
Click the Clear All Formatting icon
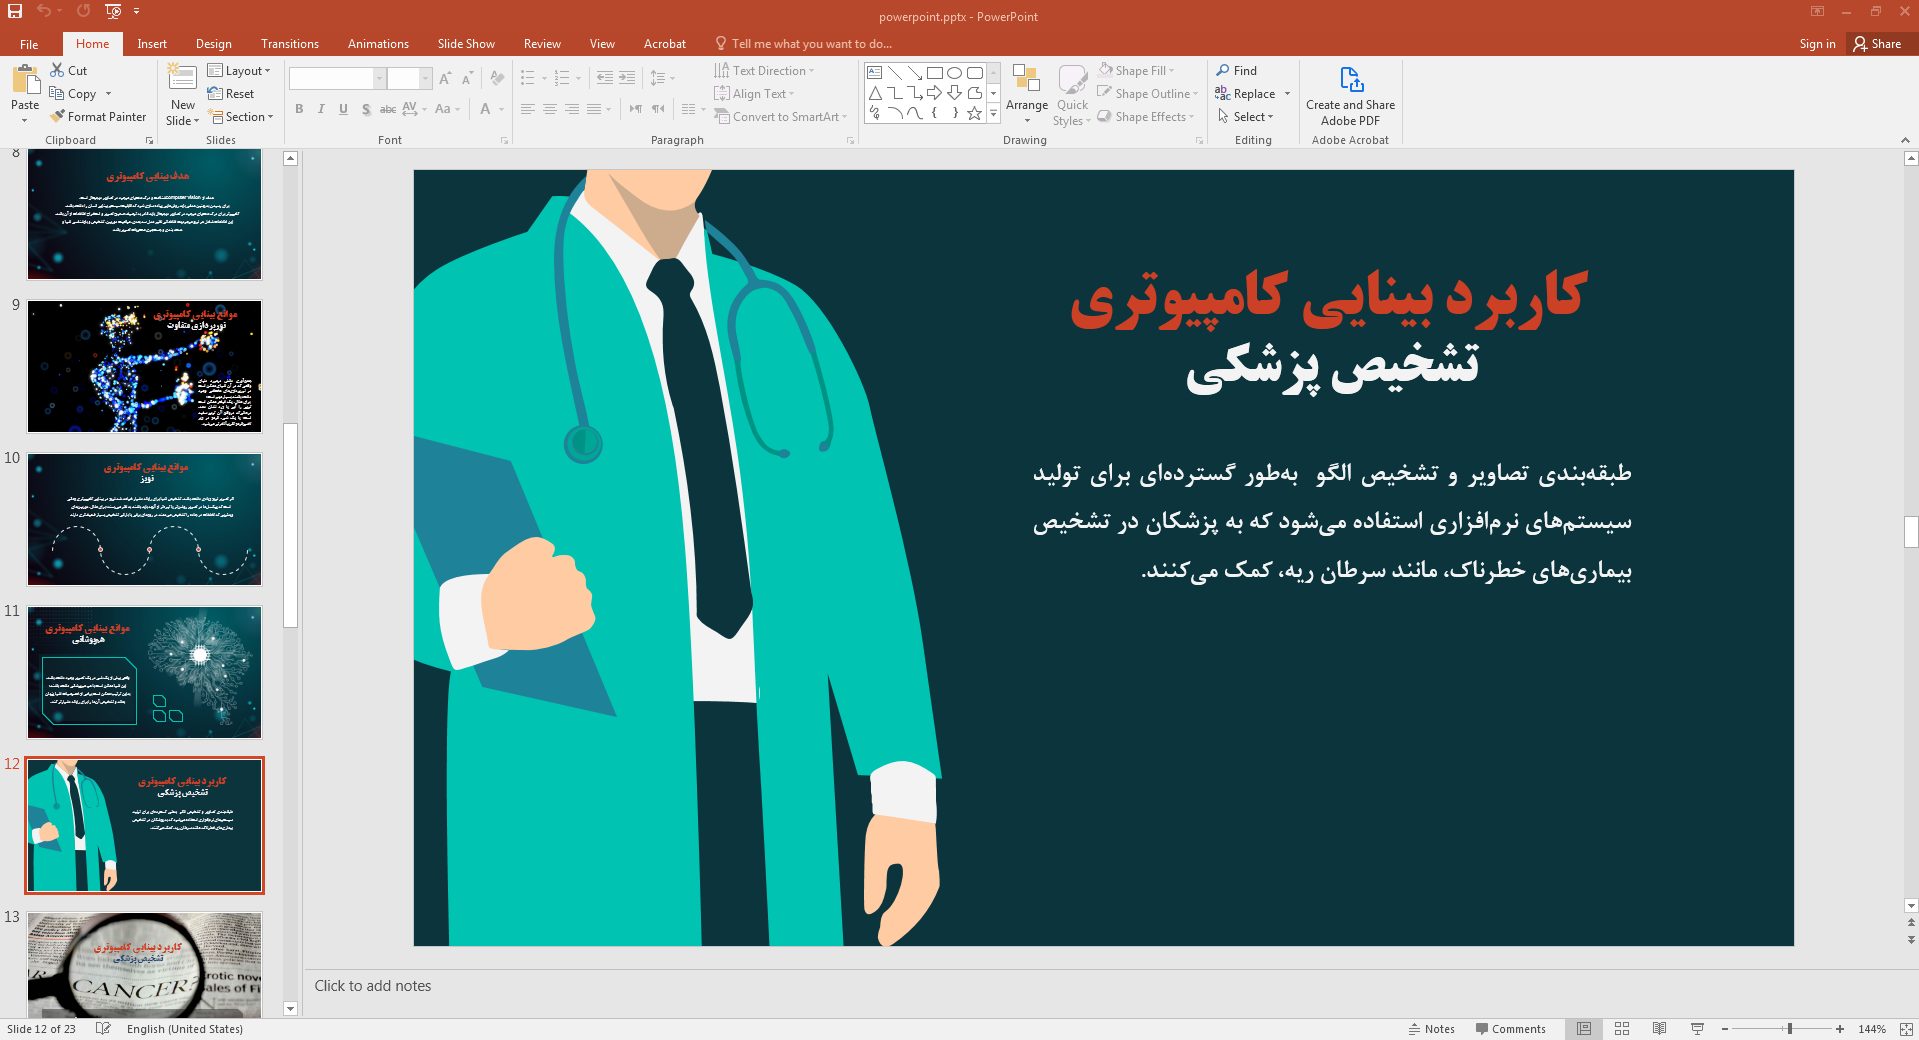(x=498, y=78)
